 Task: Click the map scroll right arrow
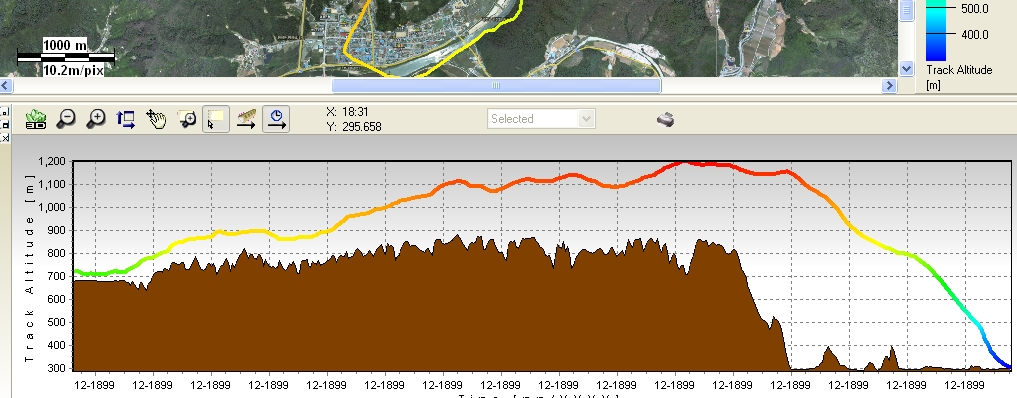pyautogui.click(x=889, y=85)
